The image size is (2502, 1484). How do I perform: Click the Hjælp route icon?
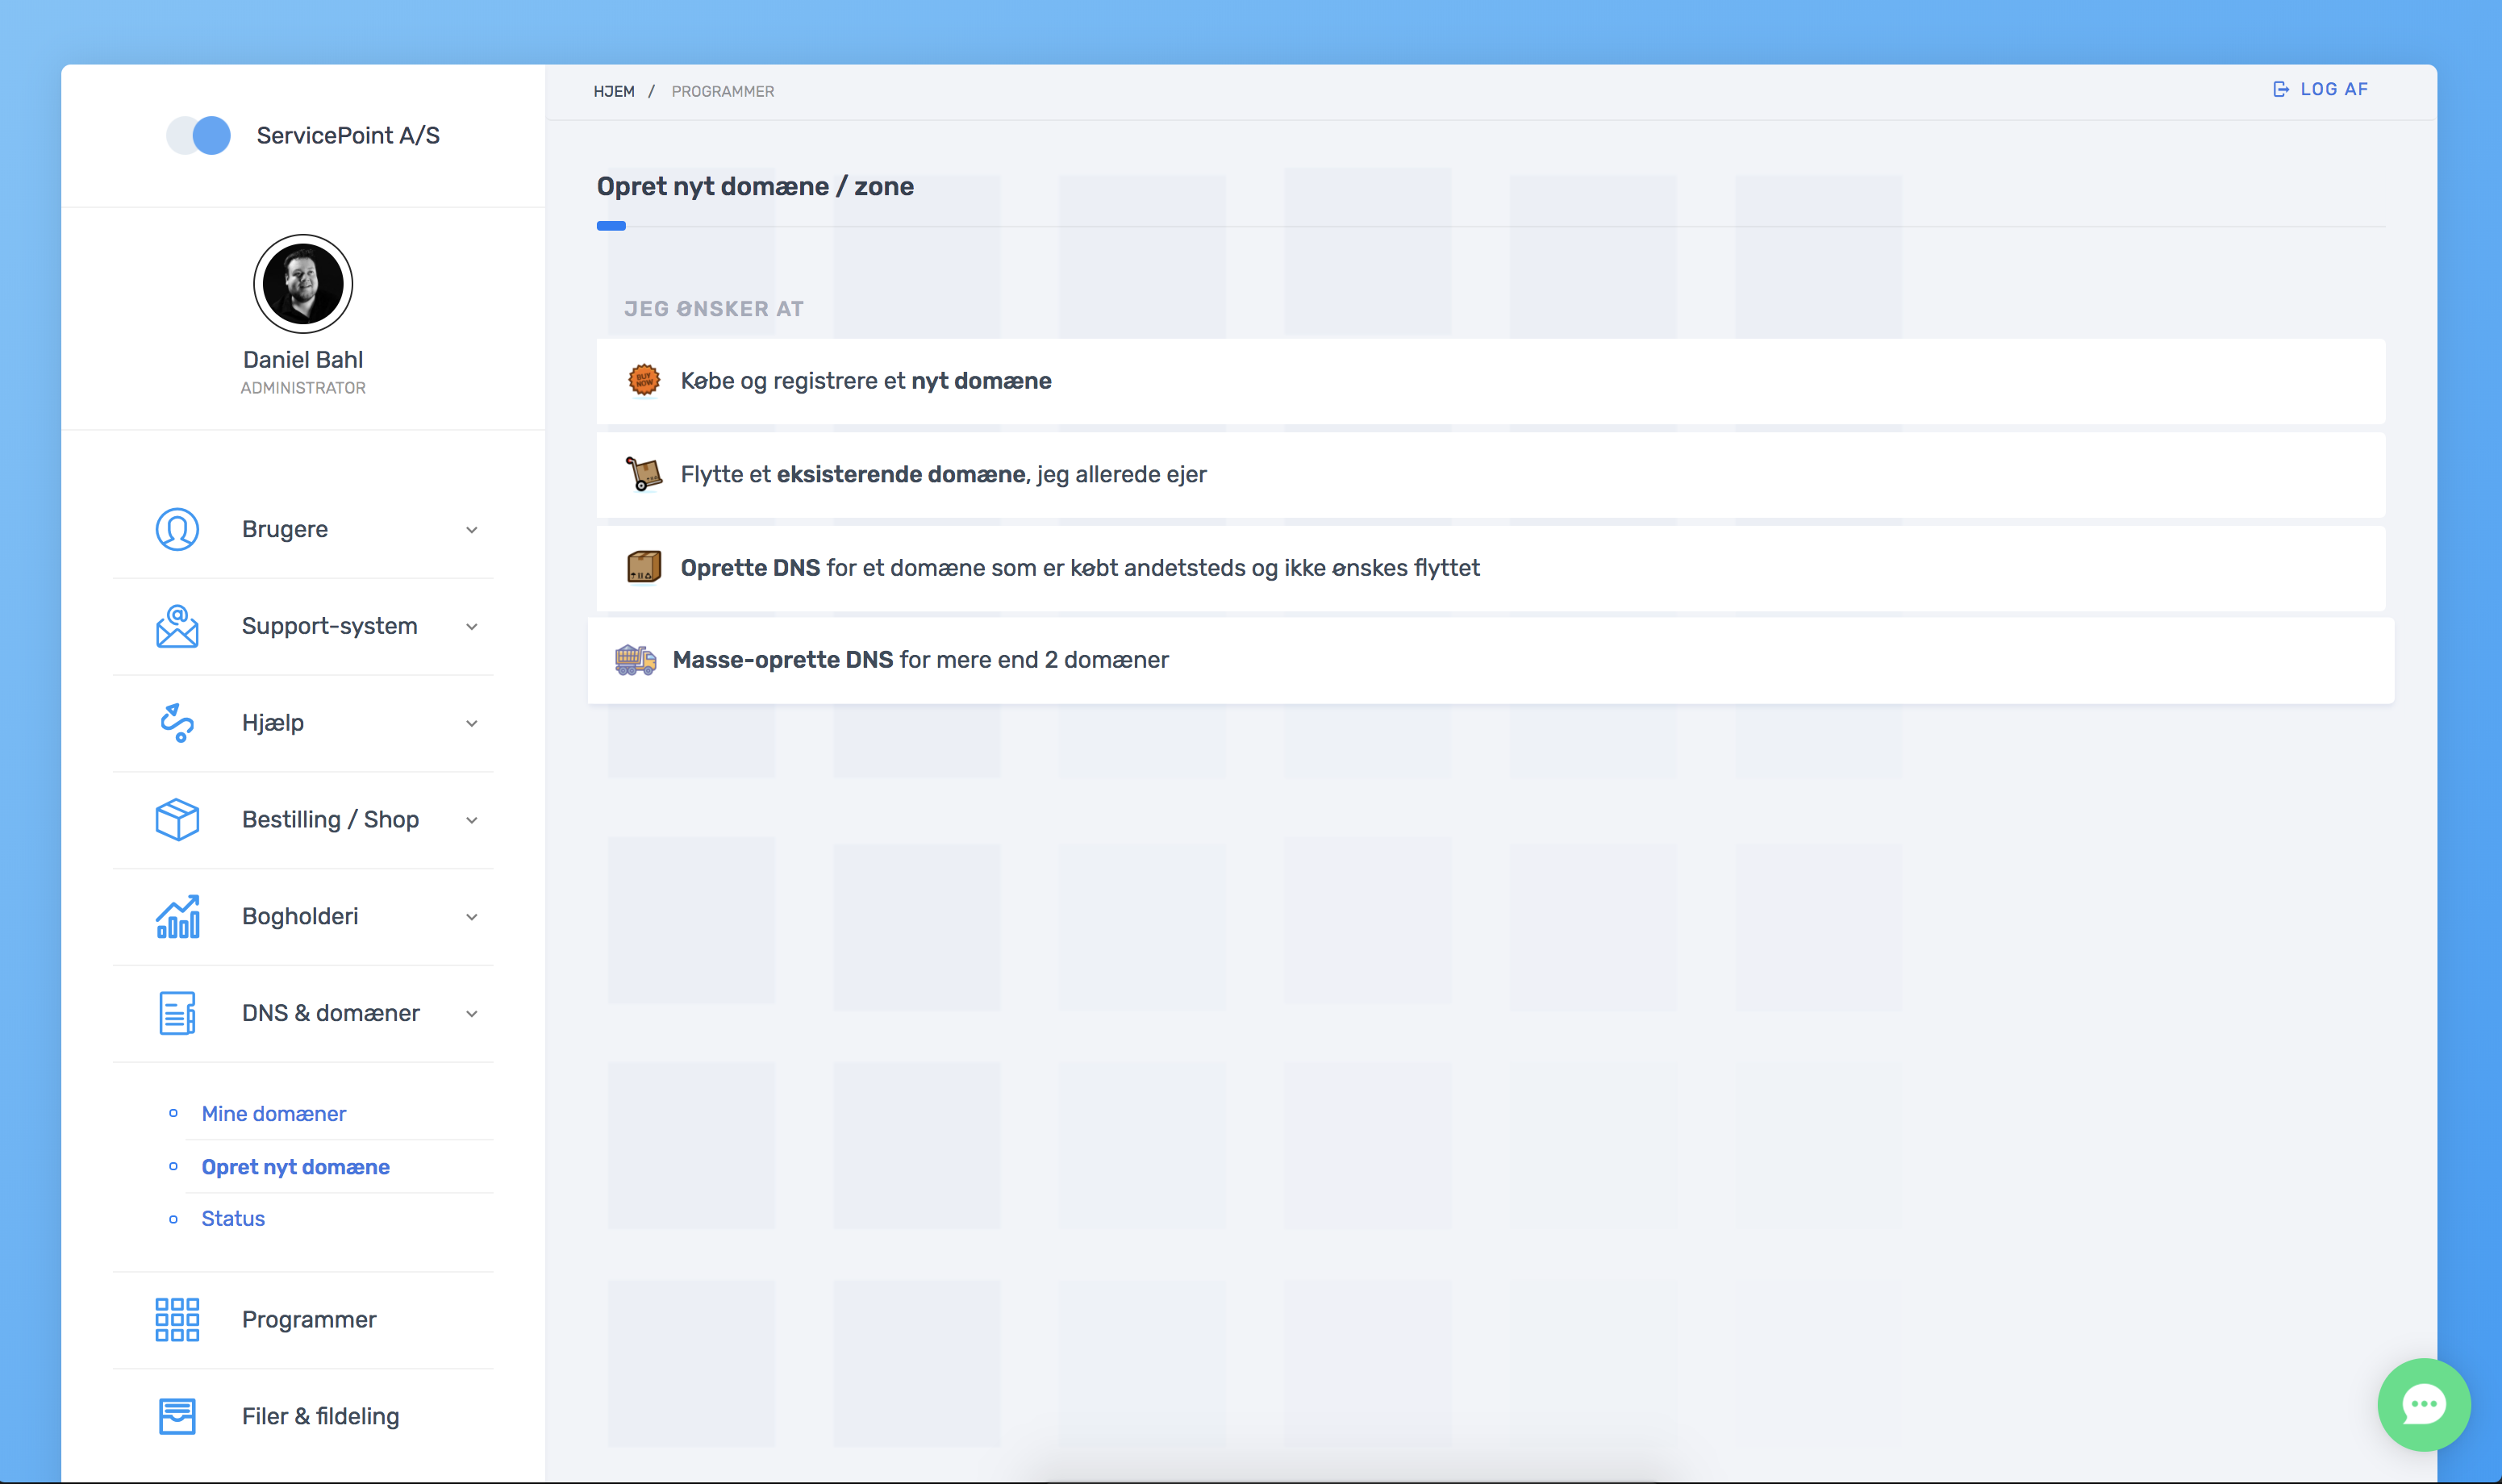click(x=177, y=722)
